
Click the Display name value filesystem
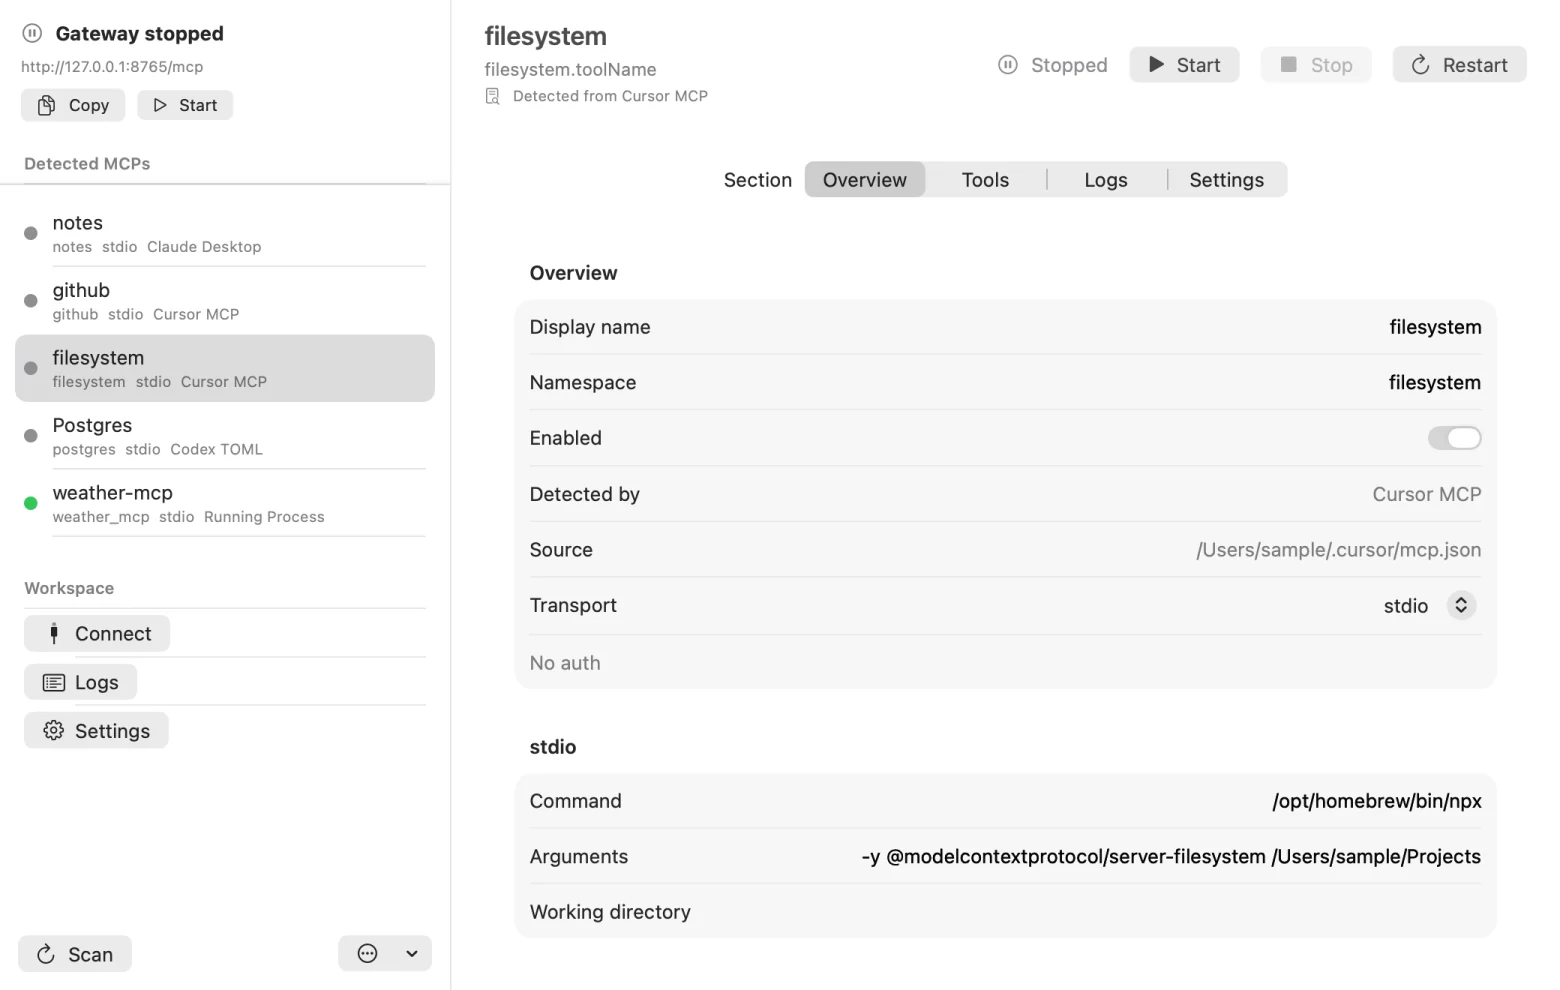point(1435,327)
